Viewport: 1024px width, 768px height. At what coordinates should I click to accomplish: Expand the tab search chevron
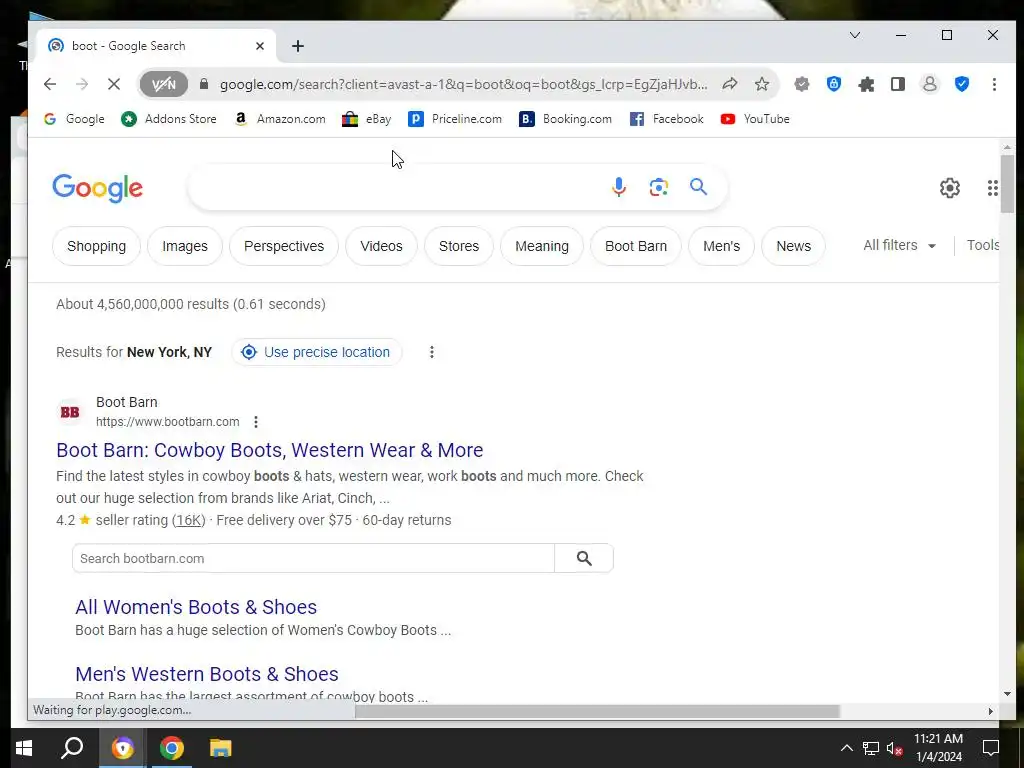coord(855,35)
